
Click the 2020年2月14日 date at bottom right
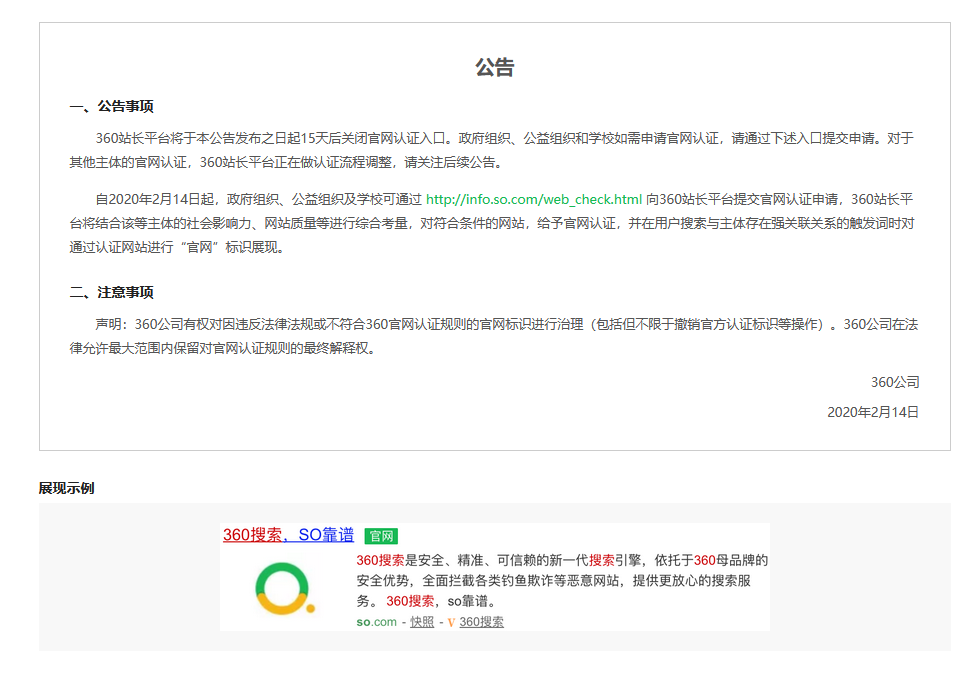(873, 412)
